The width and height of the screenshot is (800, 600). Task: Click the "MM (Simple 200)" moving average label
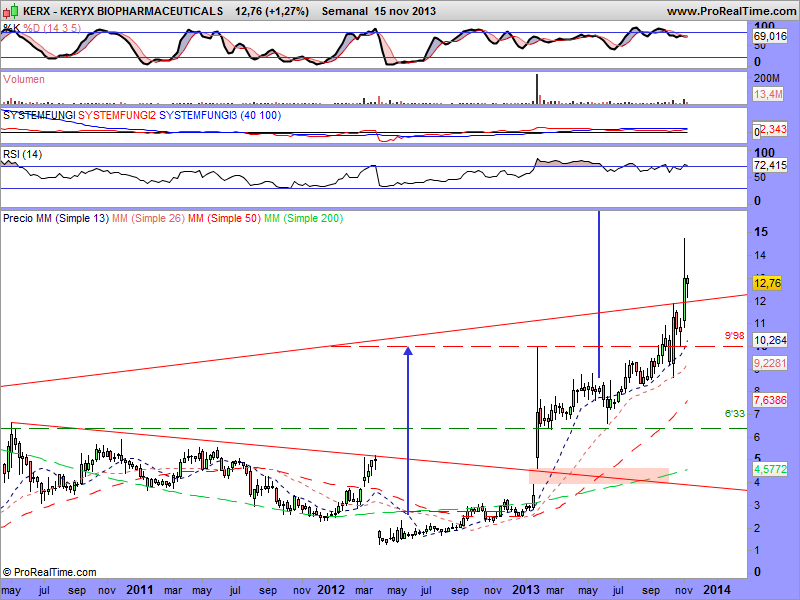click(303, 218)
